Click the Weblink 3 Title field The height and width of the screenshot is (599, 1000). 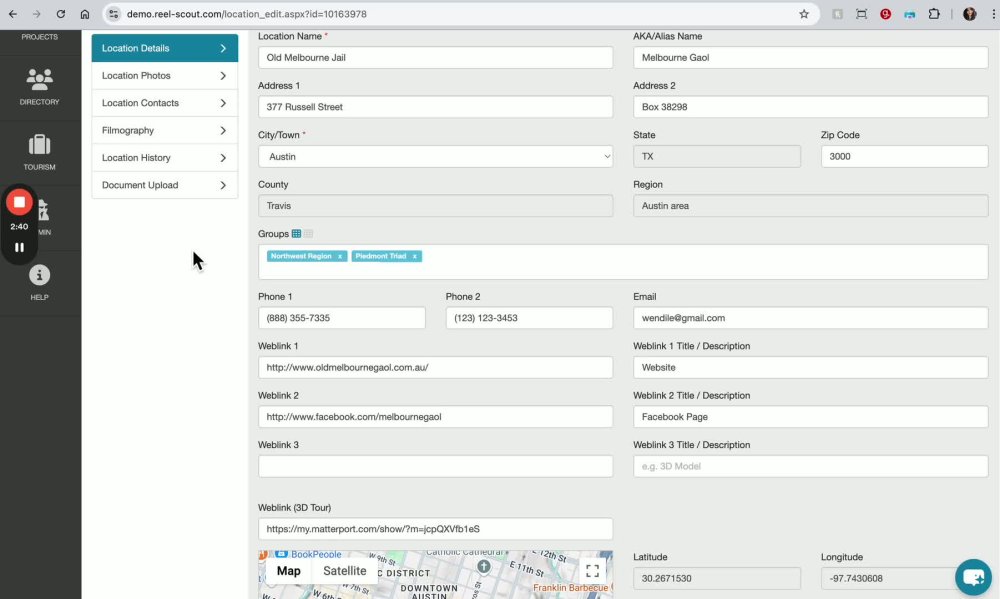(811, 466)
